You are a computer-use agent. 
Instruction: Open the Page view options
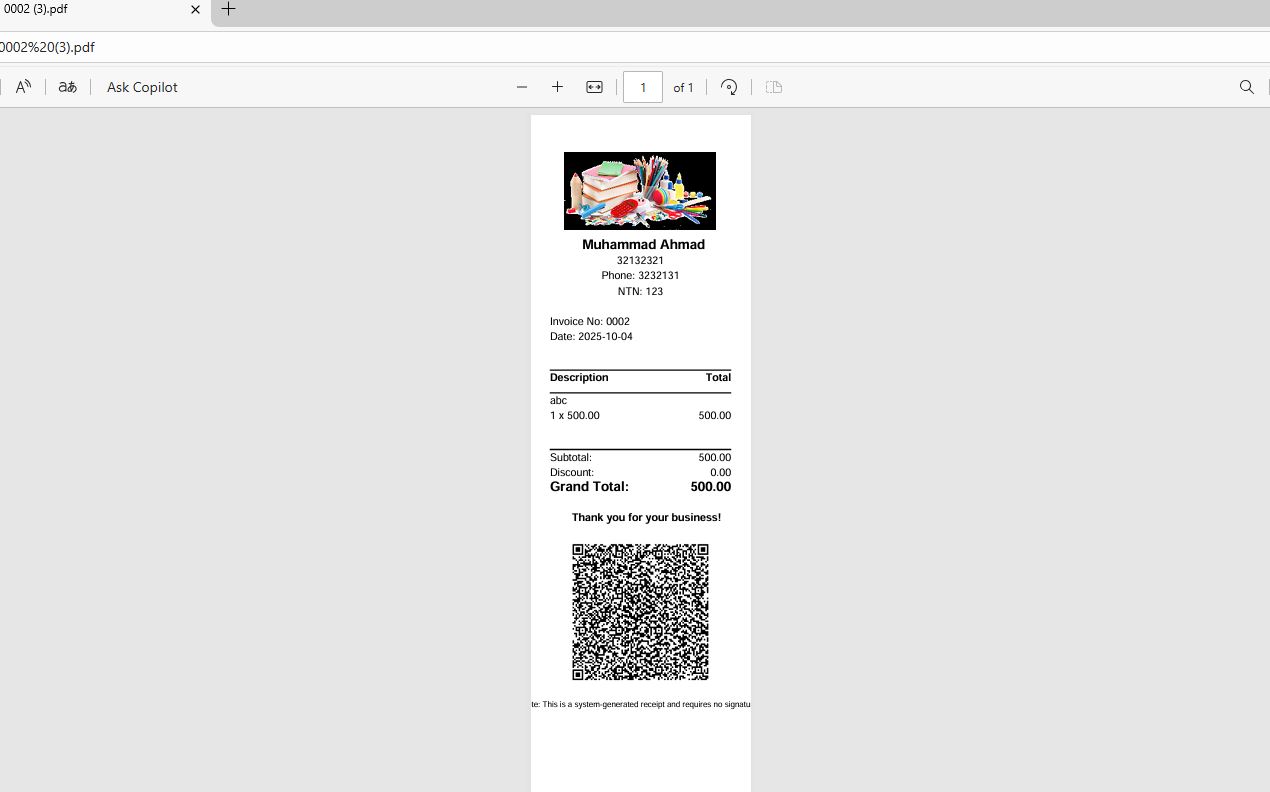click(x=774, y=87)
